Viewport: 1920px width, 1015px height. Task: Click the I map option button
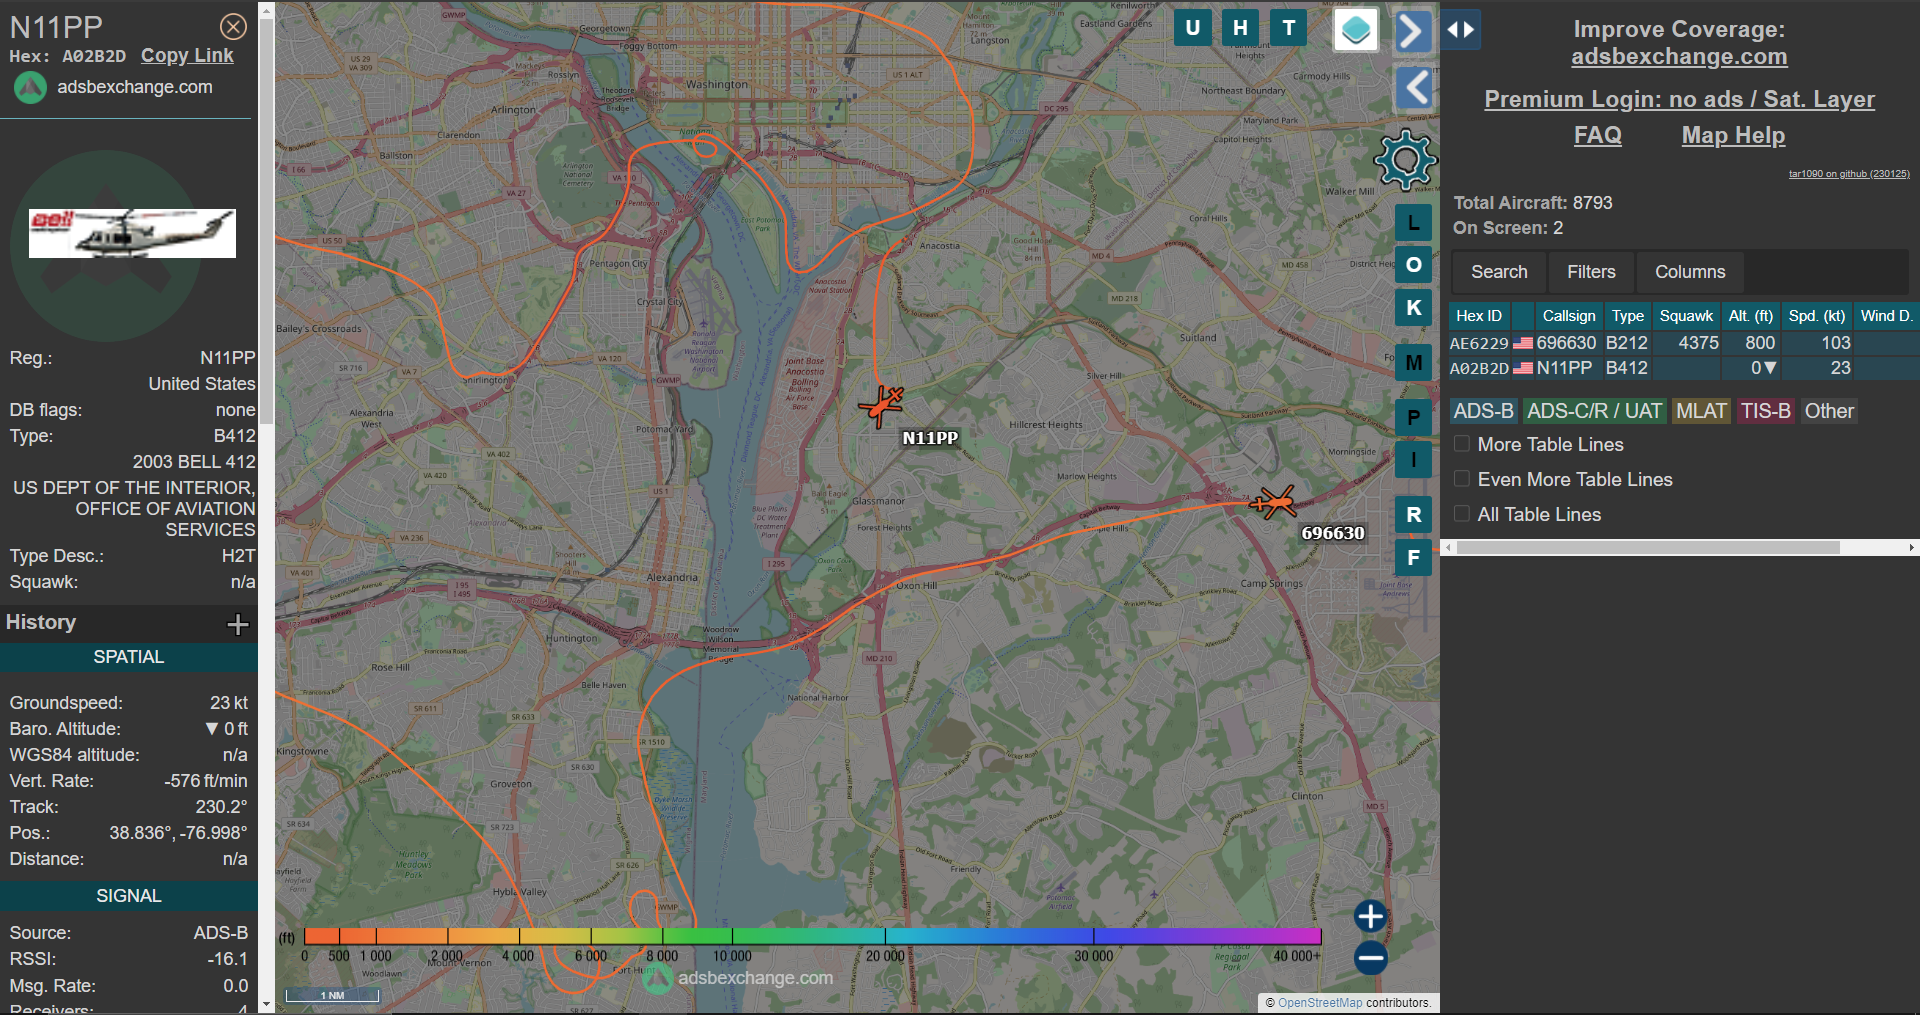point(1413,460)
